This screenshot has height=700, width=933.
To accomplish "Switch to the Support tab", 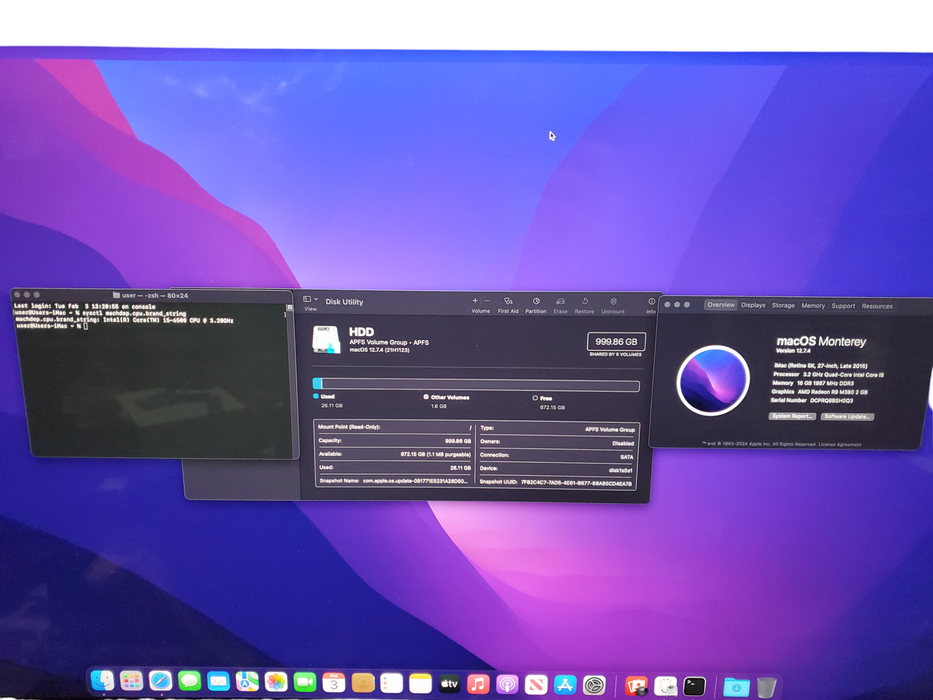I will click(843, 306).
